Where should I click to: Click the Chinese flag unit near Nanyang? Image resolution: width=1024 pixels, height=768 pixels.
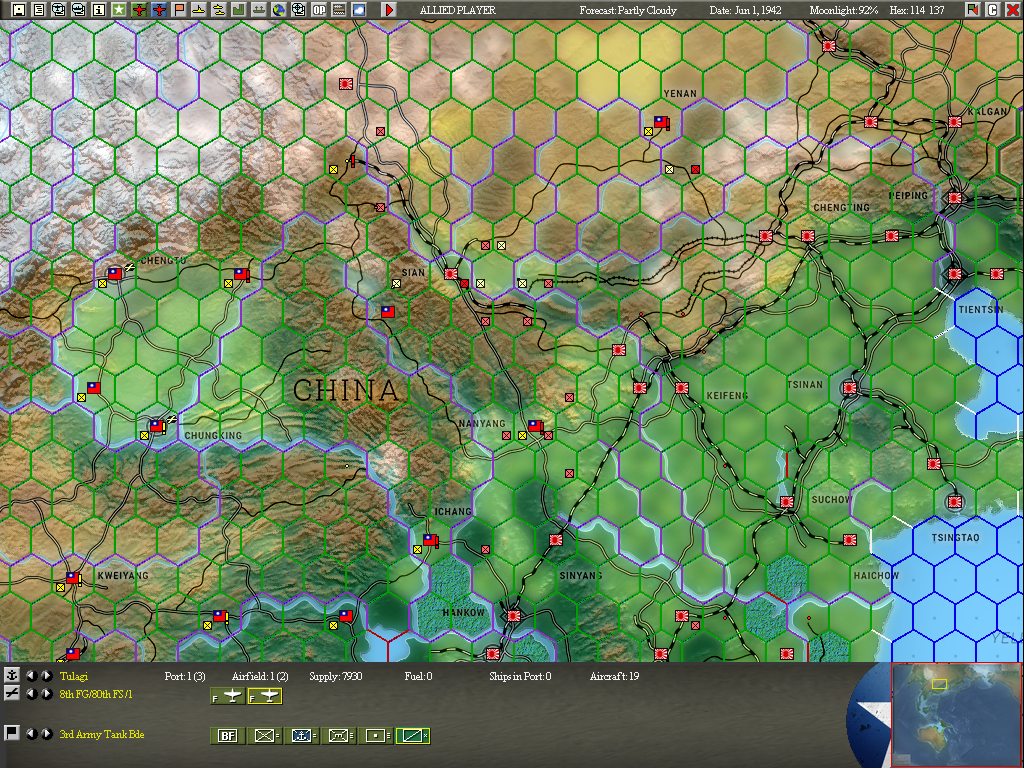pos(535,426)
